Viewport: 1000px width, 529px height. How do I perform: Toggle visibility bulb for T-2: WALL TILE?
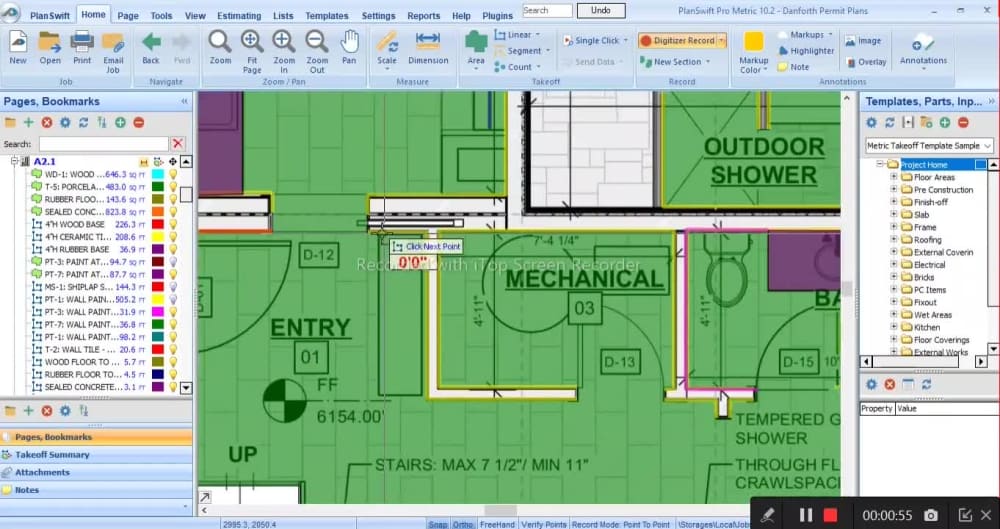click(x=172, y=350)
